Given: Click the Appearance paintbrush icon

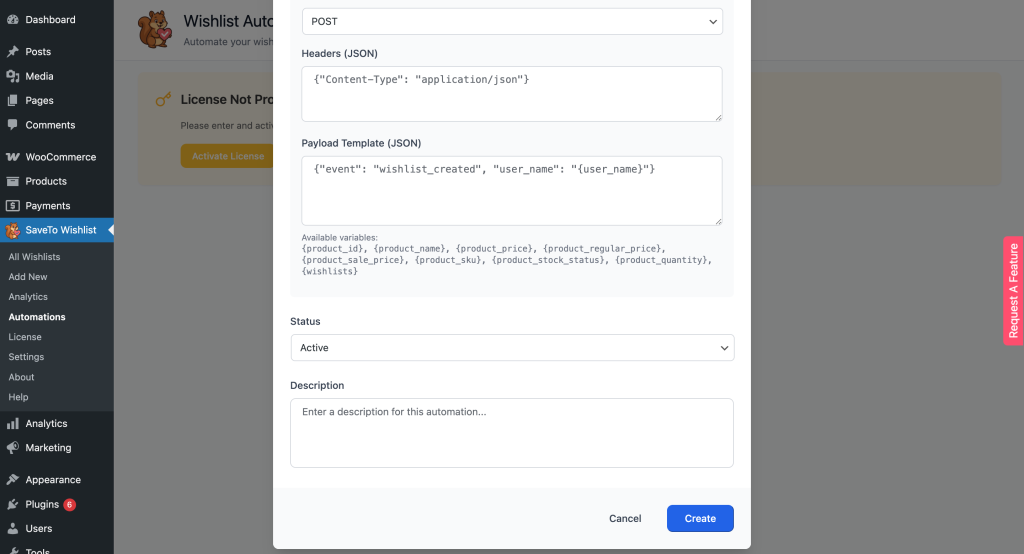Looking at the screenshot, I should point(12,480).
